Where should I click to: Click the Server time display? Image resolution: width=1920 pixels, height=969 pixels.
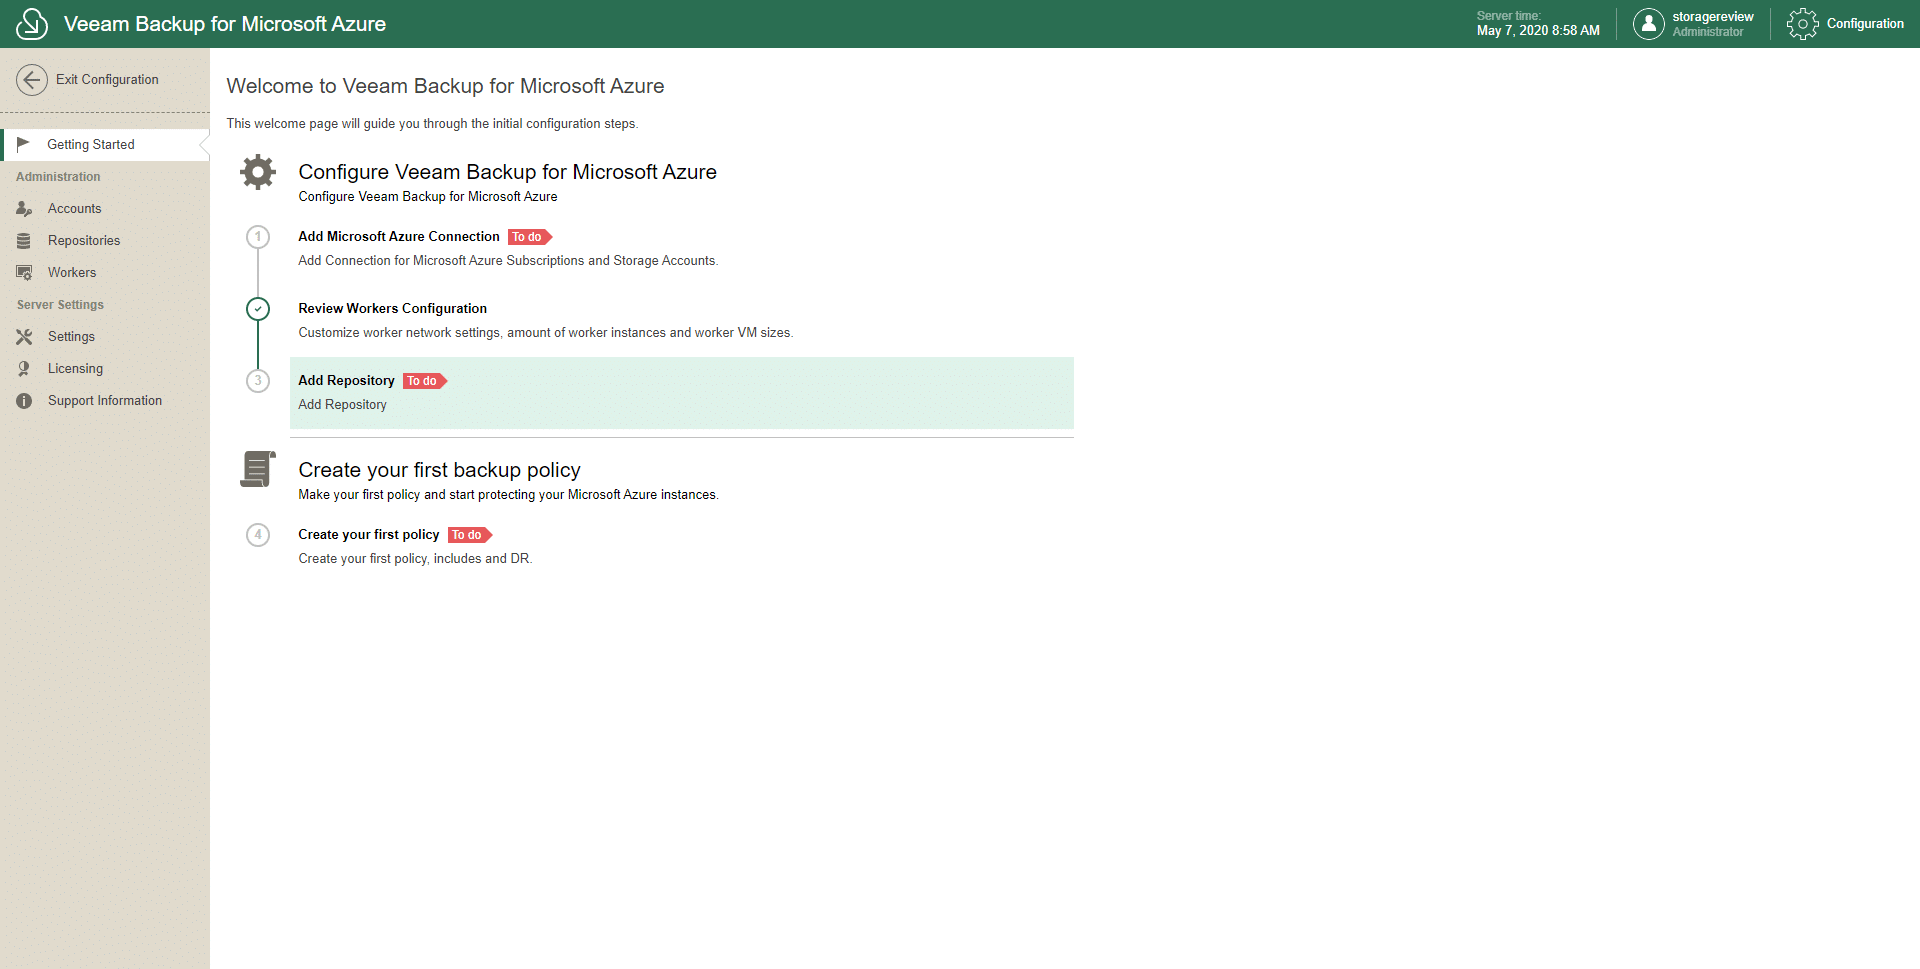click(x=1538, y=23)
